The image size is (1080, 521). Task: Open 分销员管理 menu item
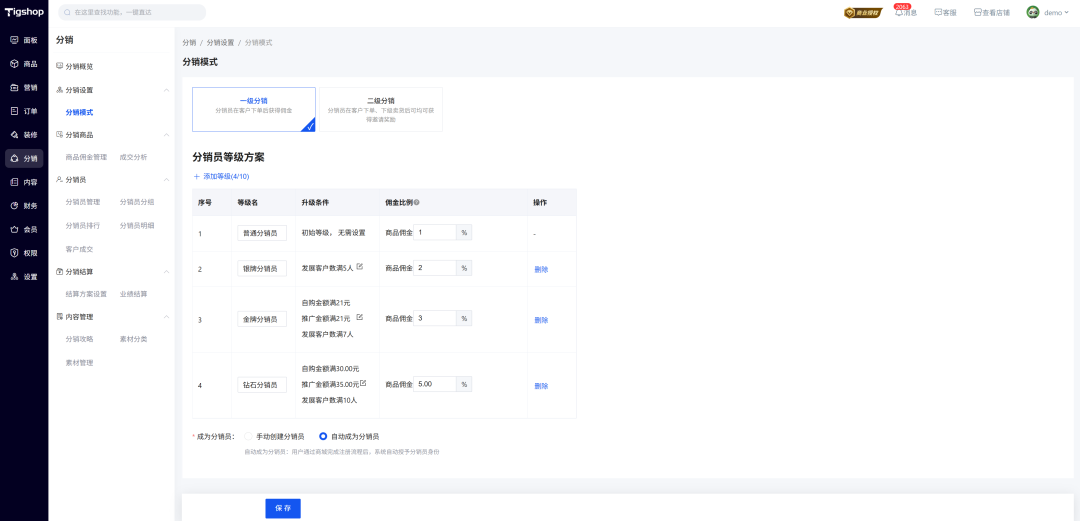pyautogui.click(x=83, y=202)
